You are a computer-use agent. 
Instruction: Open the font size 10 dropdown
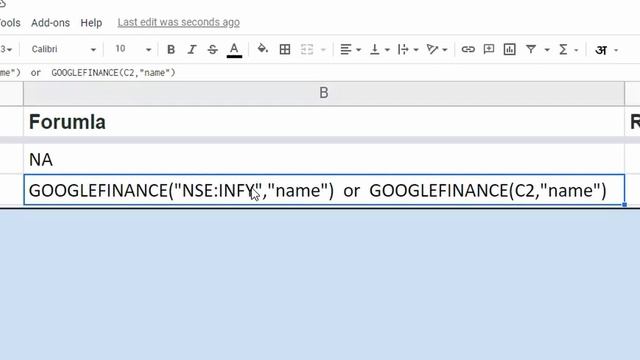(x=133, y=49)
